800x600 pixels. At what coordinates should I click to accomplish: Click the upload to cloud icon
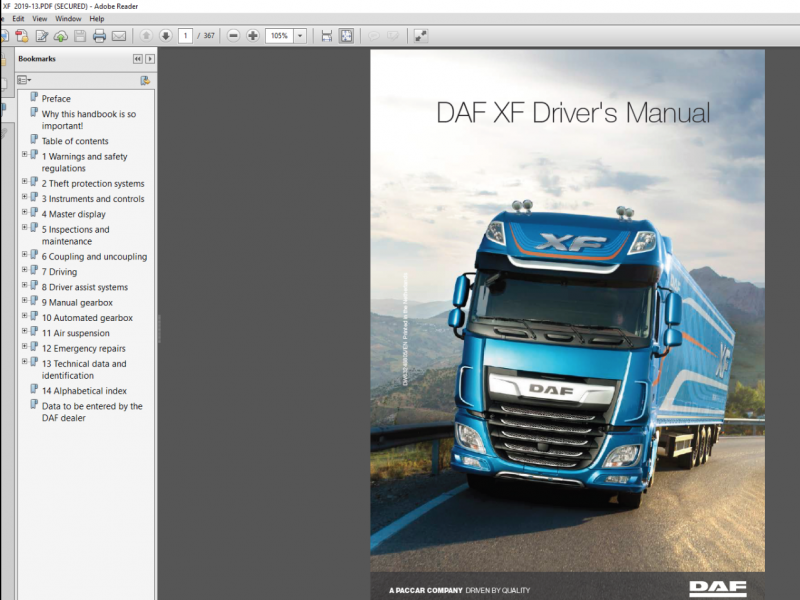[61, 36]
